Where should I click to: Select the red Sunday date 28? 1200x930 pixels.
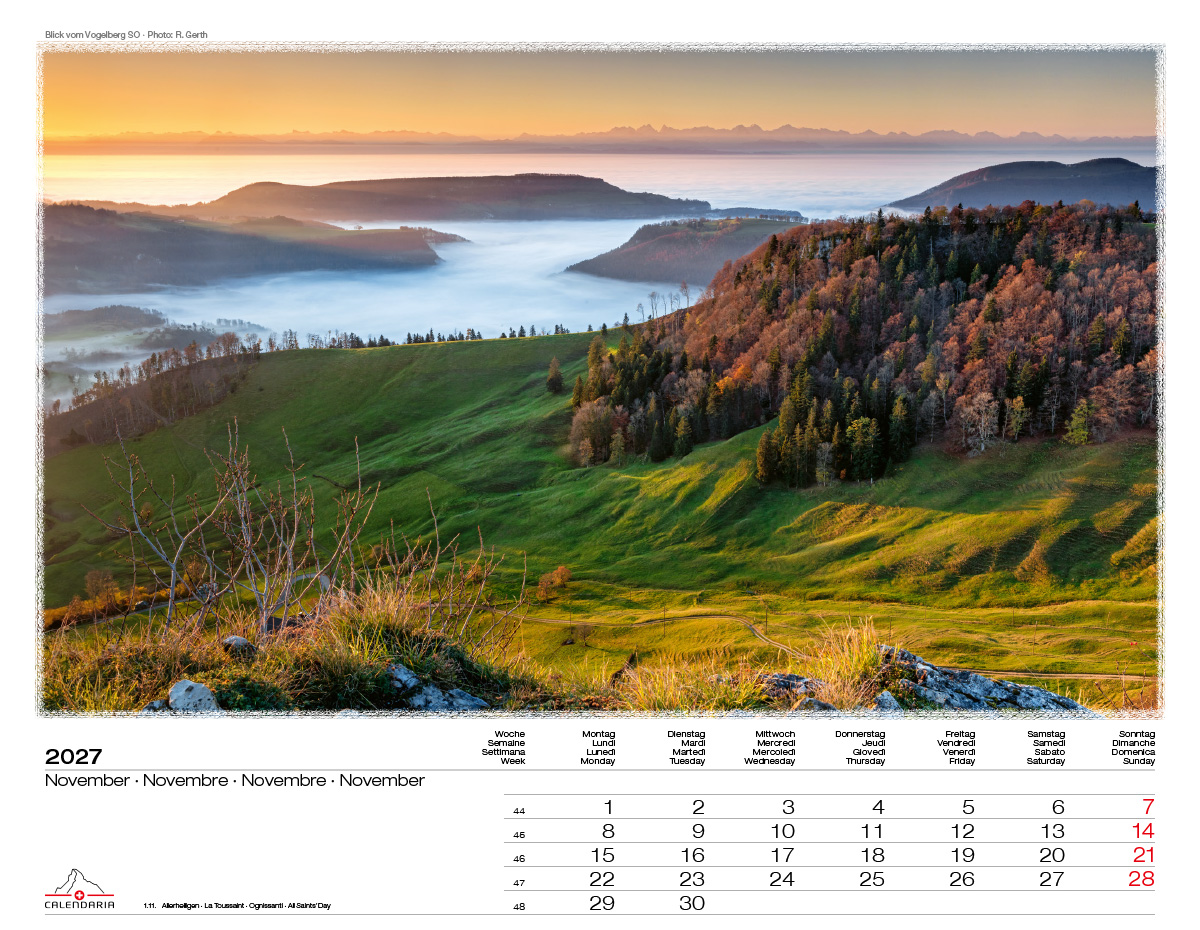pyautogui.click(x=1142, y=879)
